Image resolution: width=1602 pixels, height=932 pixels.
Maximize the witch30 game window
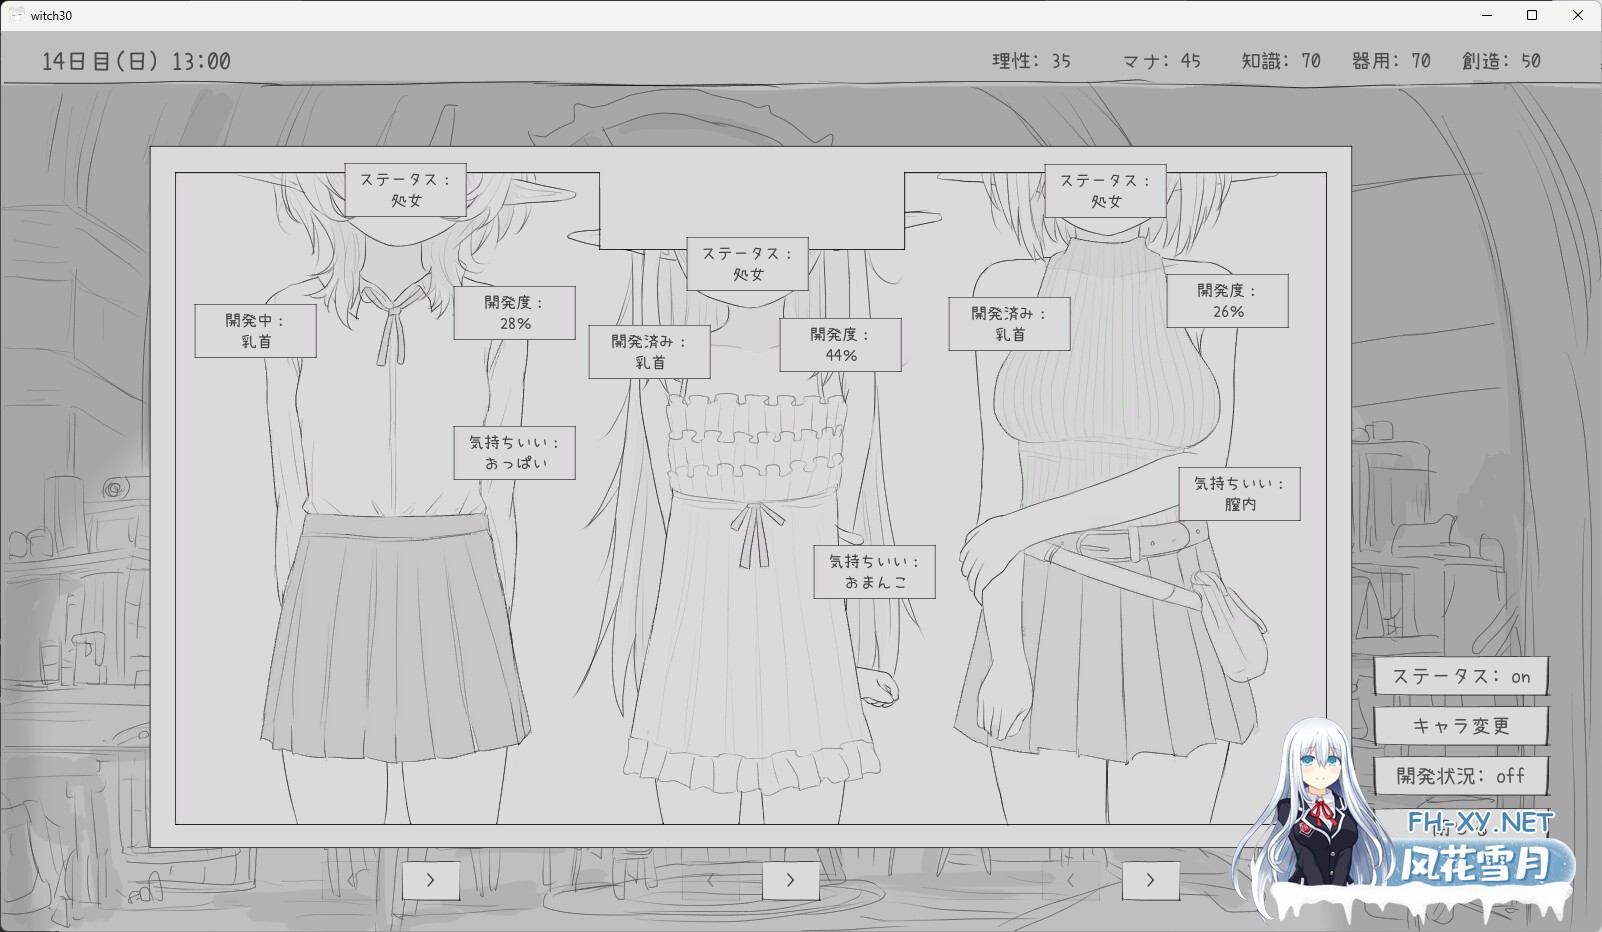[1530, 15]
